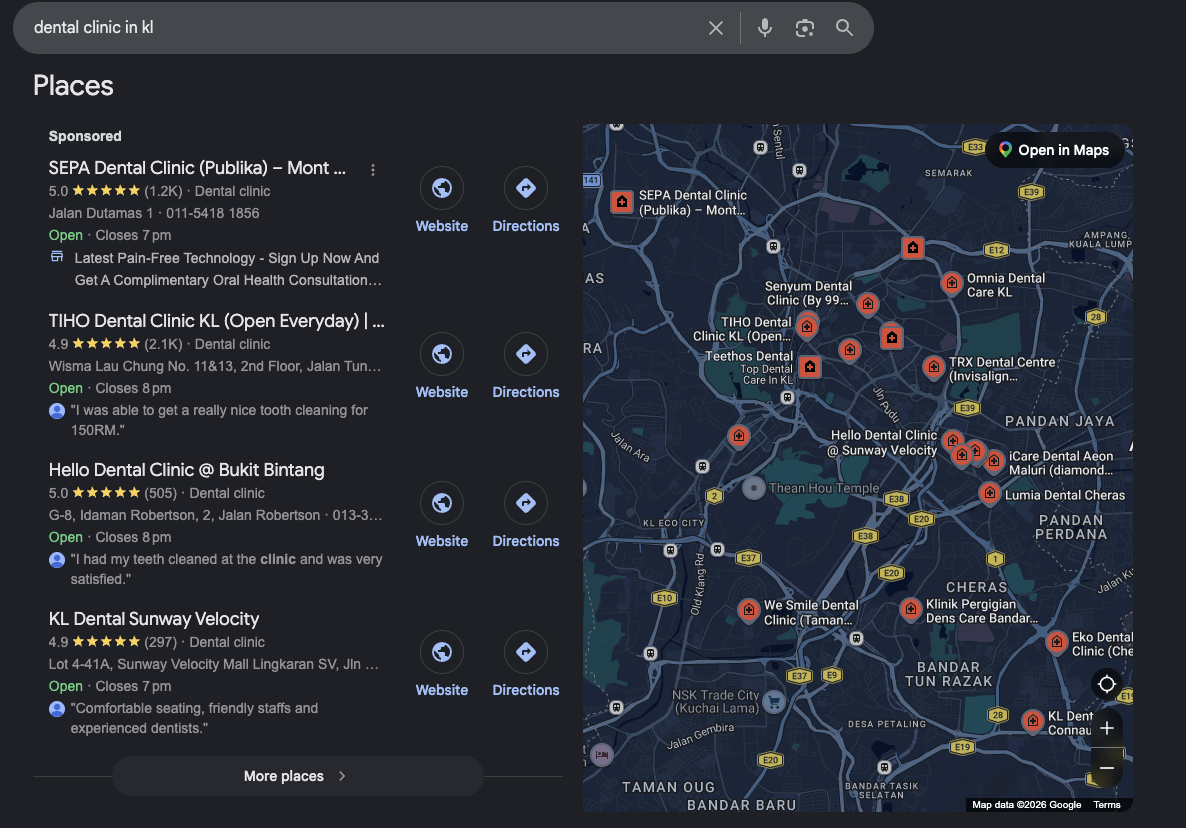Get Directions to KL Dental Sunway Velocity
The width and height of the screenshot is (1186, 828).
526,665
